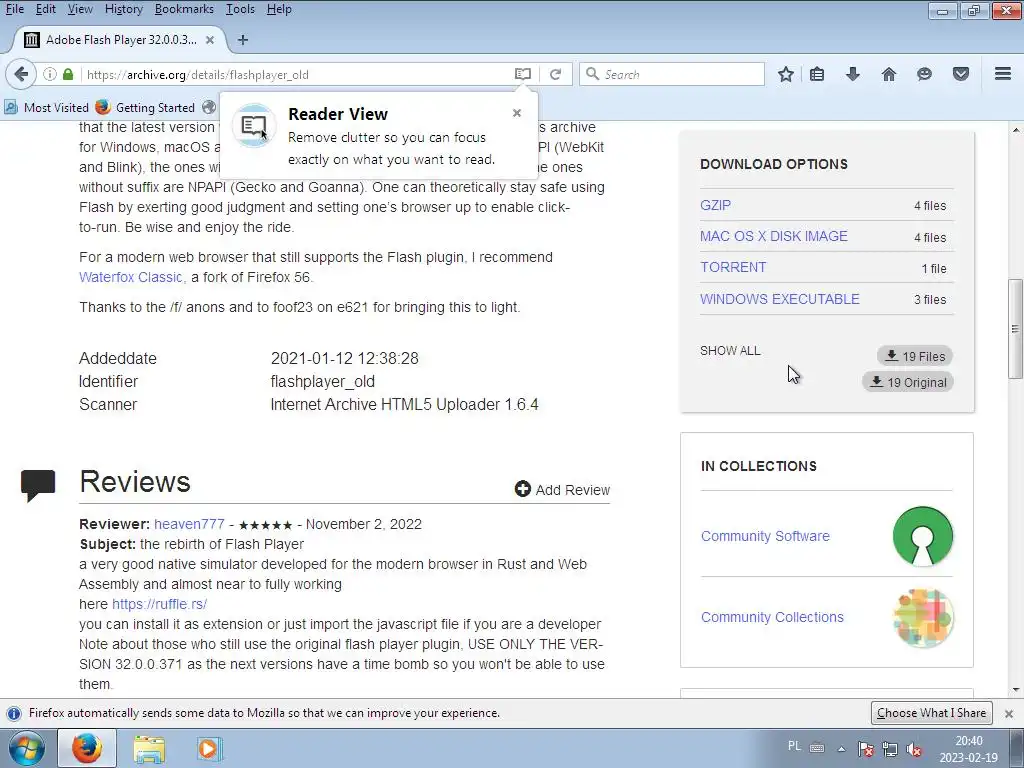1024x768 pixels.
Task: Open the https://ruffle.rs/ link
Action: 159,604
